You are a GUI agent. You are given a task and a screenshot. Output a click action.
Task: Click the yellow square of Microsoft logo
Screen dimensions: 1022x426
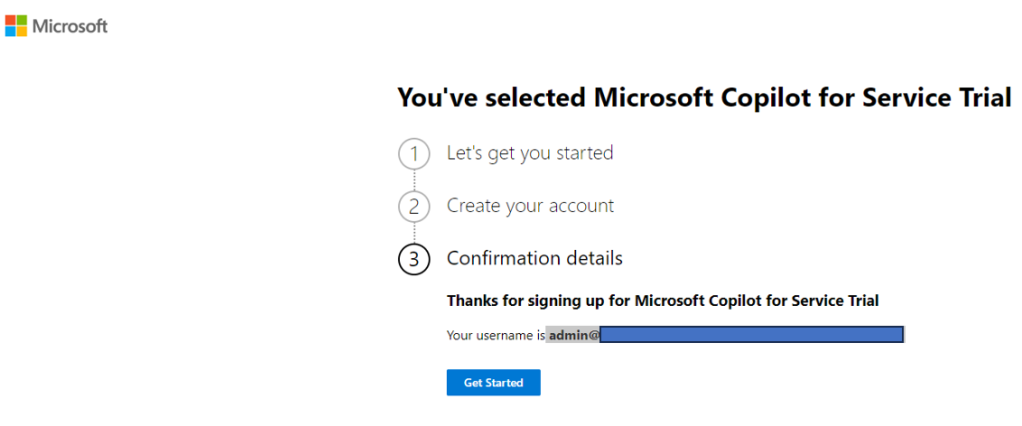pyautogui.click(x=22, y=31)
